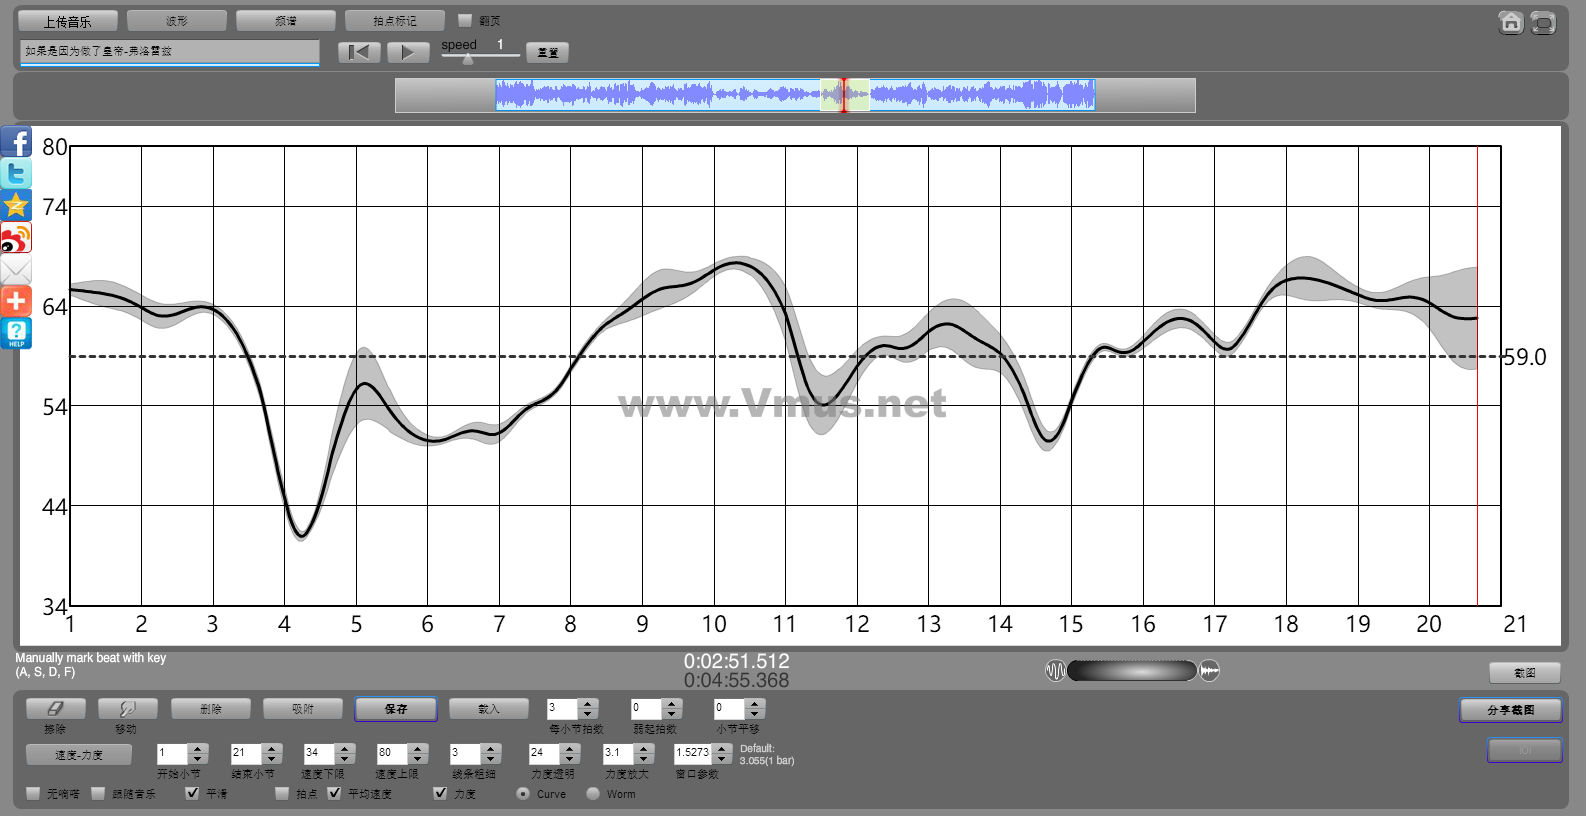Open the blue HELP icon
This screenshot has width=1586, height=816.
click(x=16, y=334)
